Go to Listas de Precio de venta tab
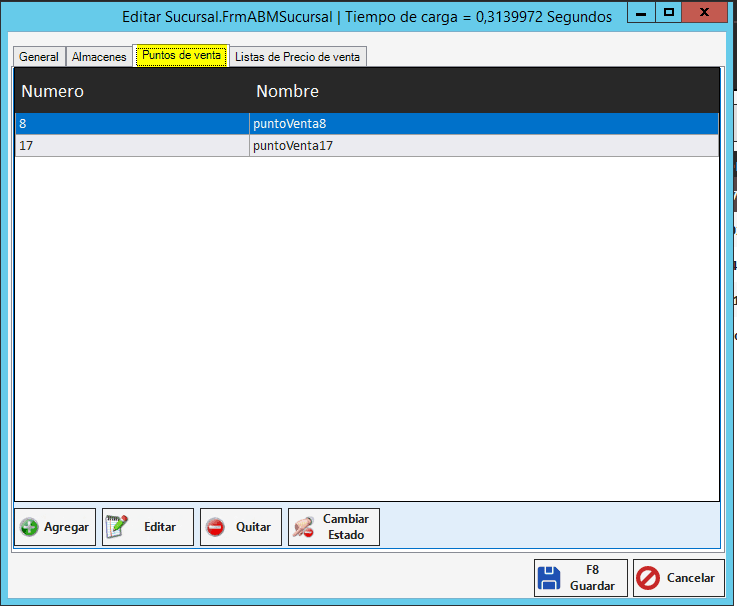 pos(297,57)
